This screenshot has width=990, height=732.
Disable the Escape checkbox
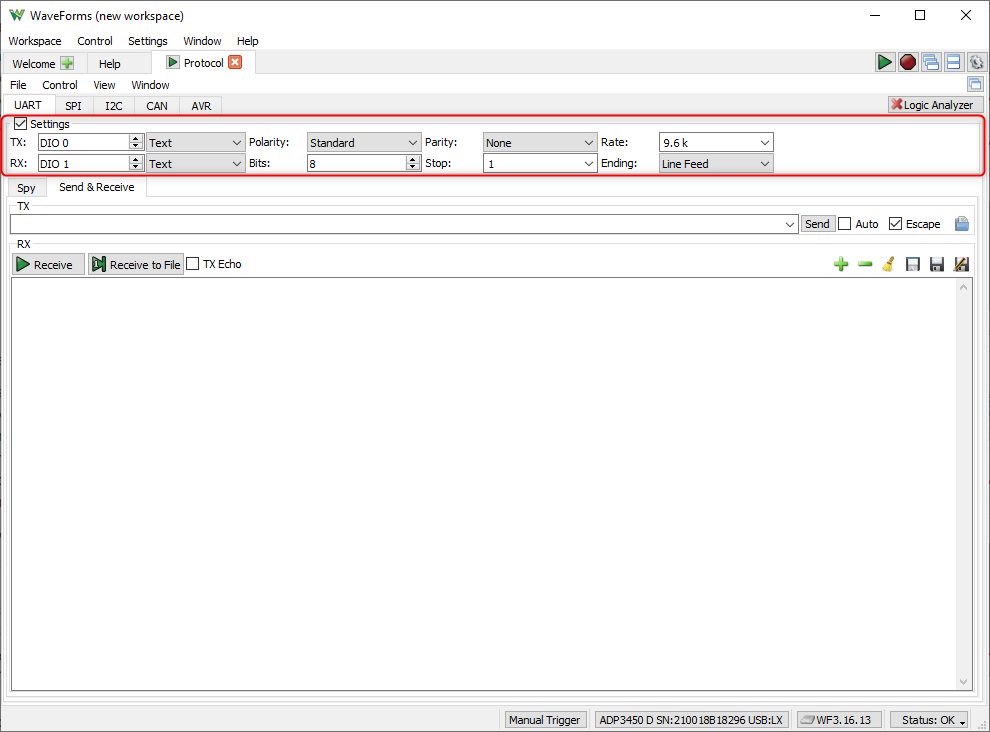(x=895, y=224)
